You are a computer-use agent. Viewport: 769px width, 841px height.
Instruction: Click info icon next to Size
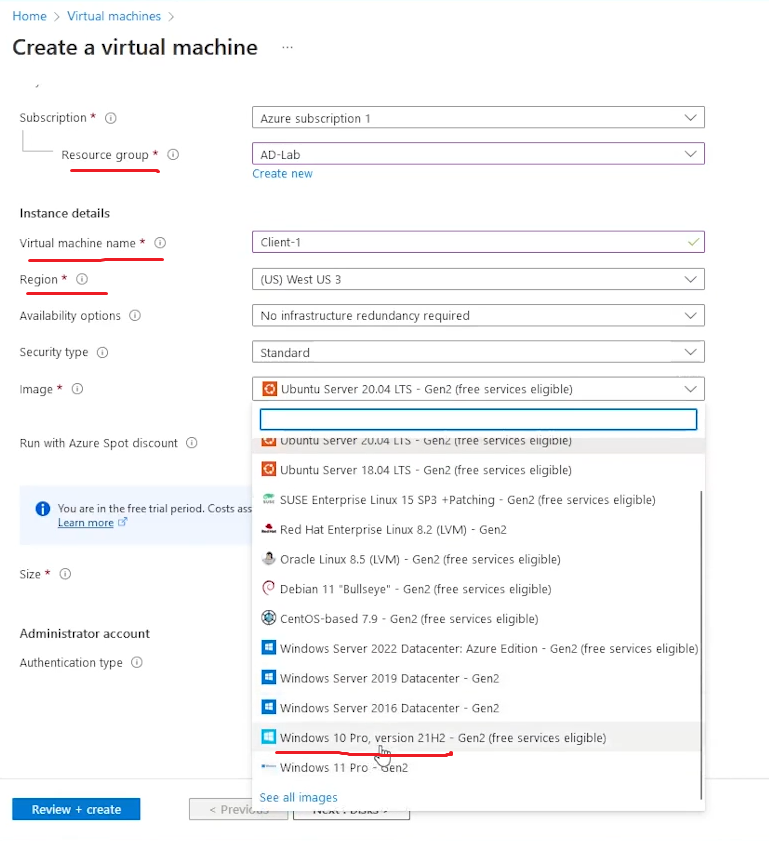tap(65, 574)
